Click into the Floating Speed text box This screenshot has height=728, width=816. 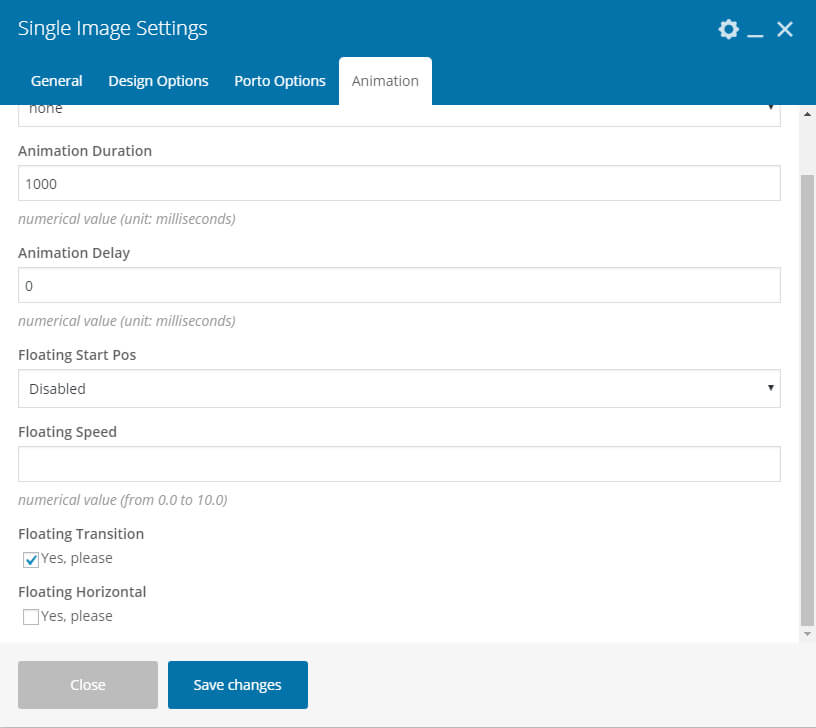point(399,464)
